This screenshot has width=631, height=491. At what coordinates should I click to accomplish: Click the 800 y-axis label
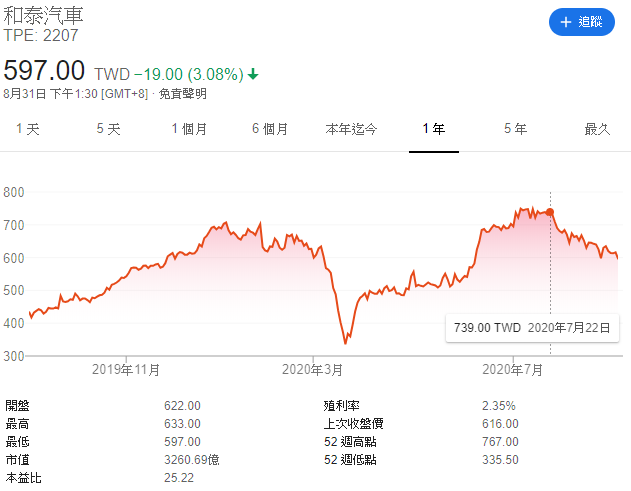[14, 192]
